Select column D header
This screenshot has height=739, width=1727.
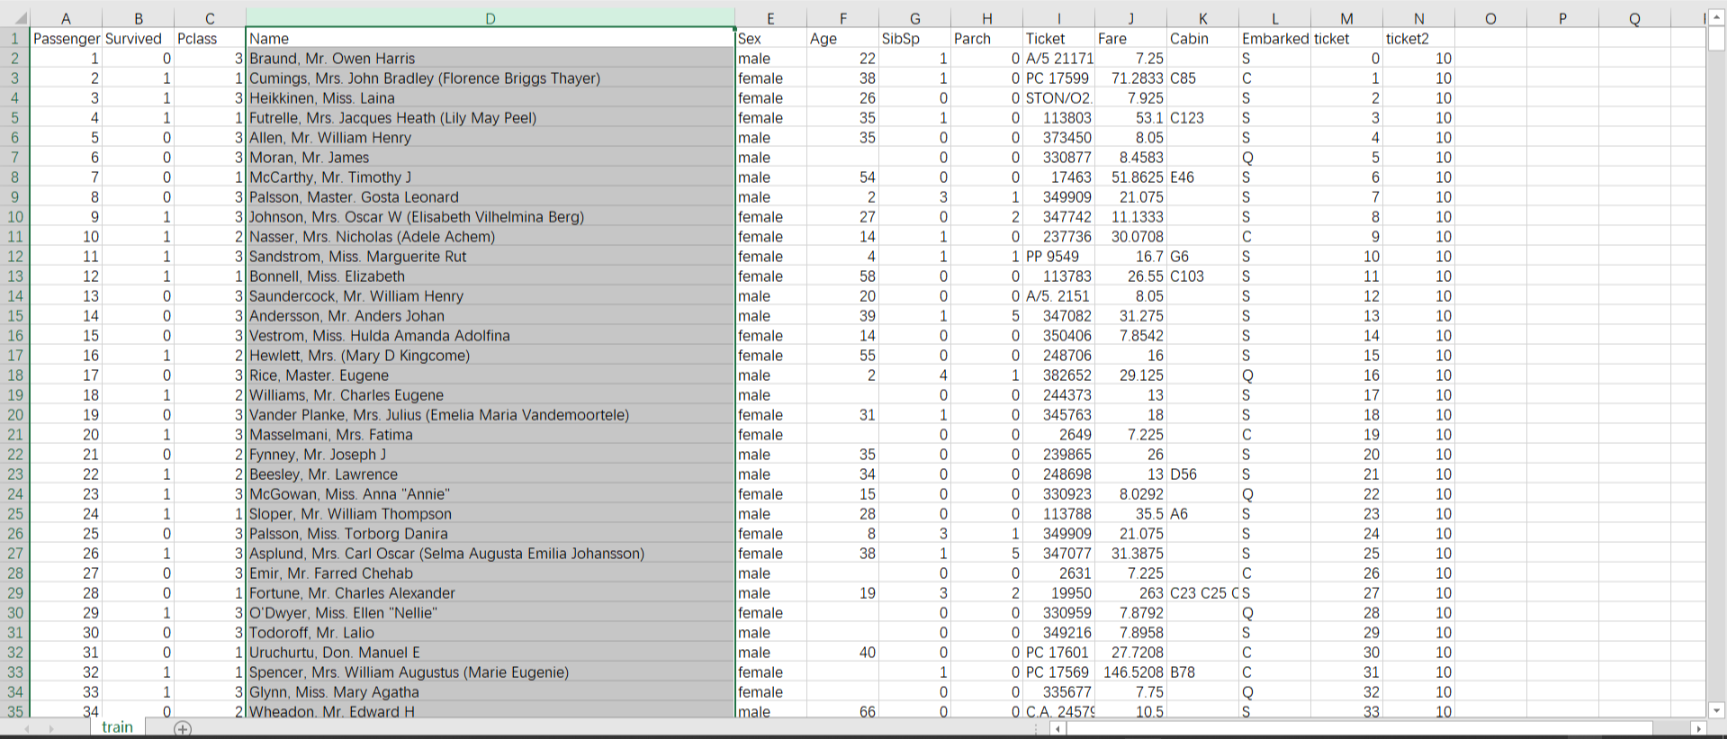coord(490,18)
